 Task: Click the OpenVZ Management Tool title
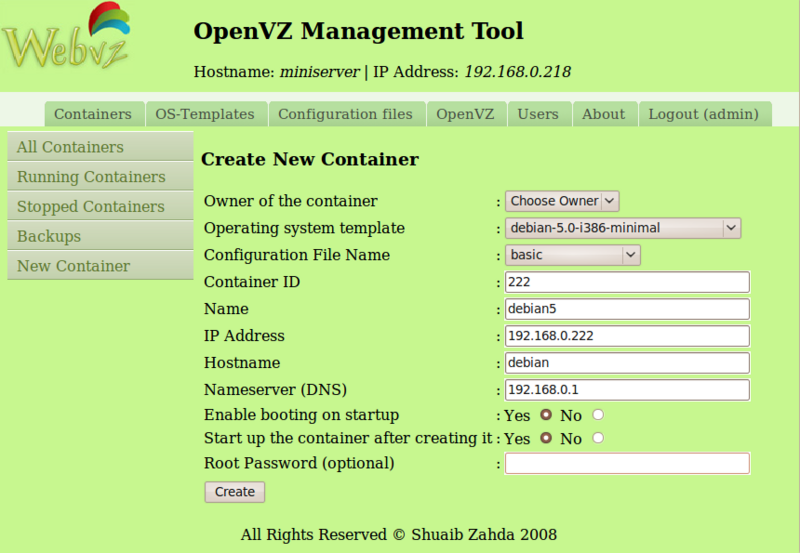(358, 31)
